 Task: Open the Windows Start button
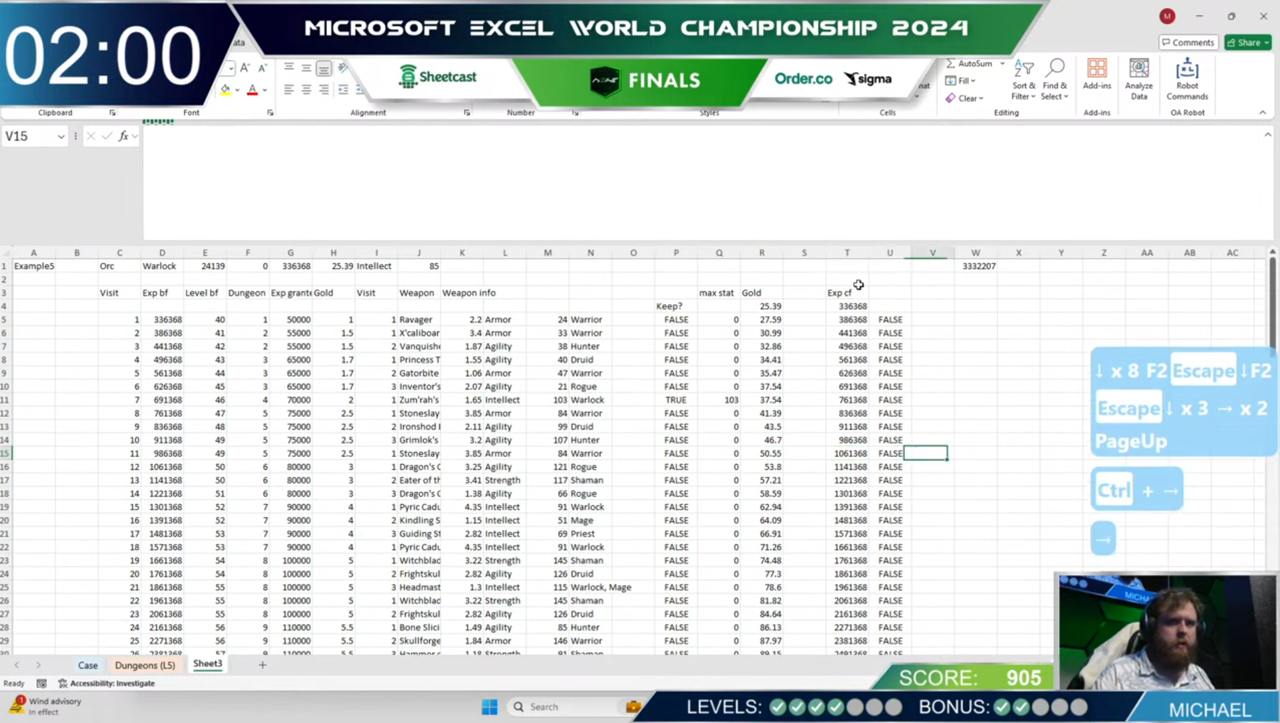[x=489, y=707]
